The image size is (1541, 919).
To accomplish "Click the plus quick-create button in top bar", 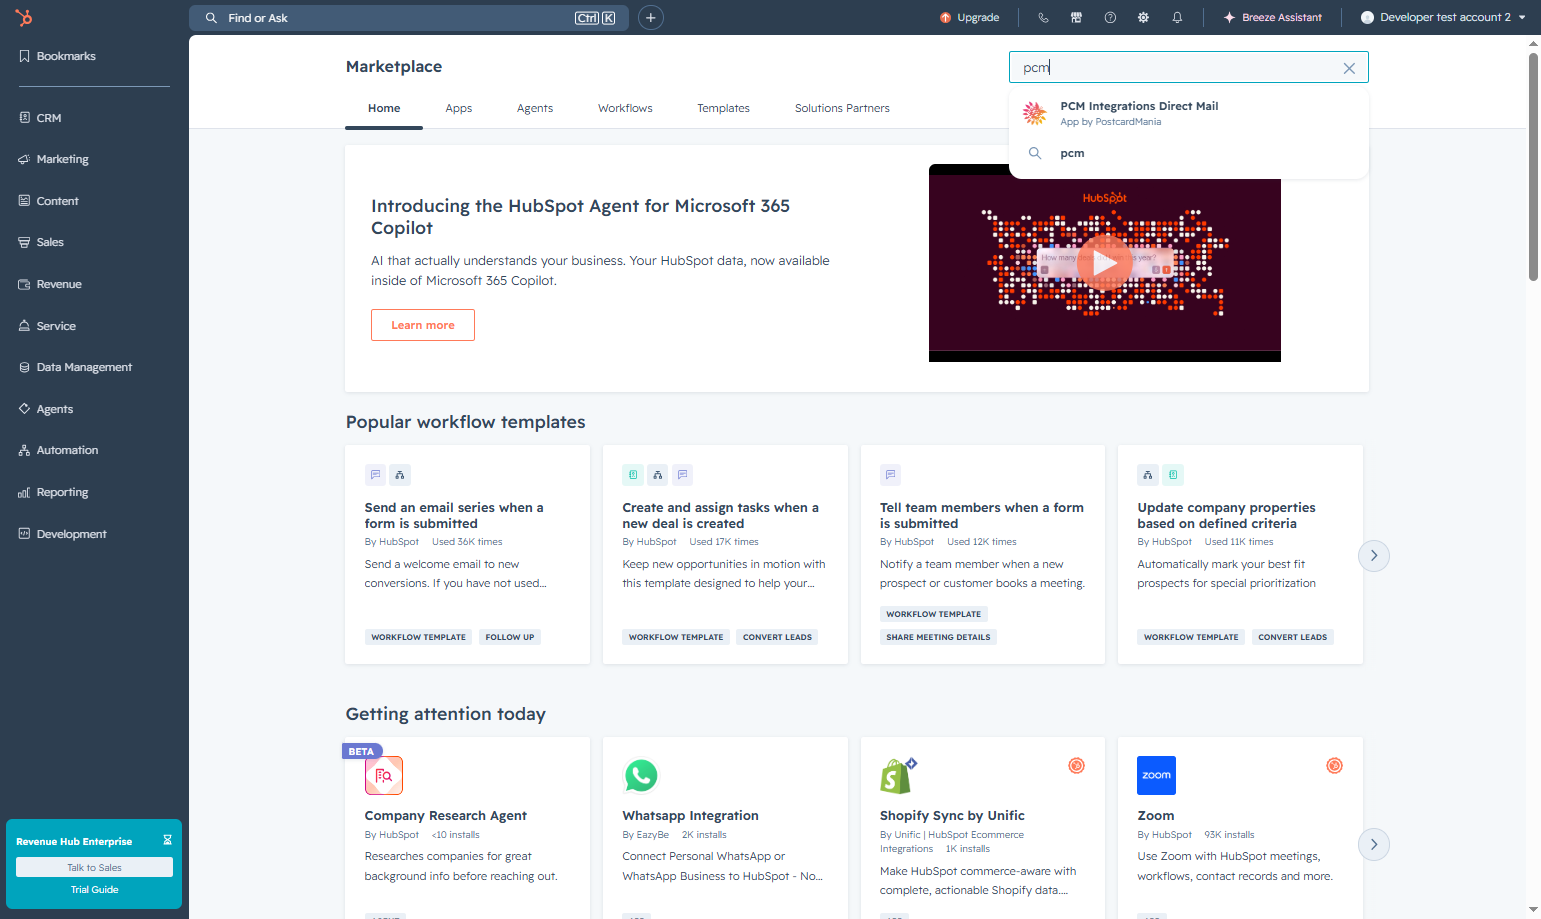I will coord(651,18).
